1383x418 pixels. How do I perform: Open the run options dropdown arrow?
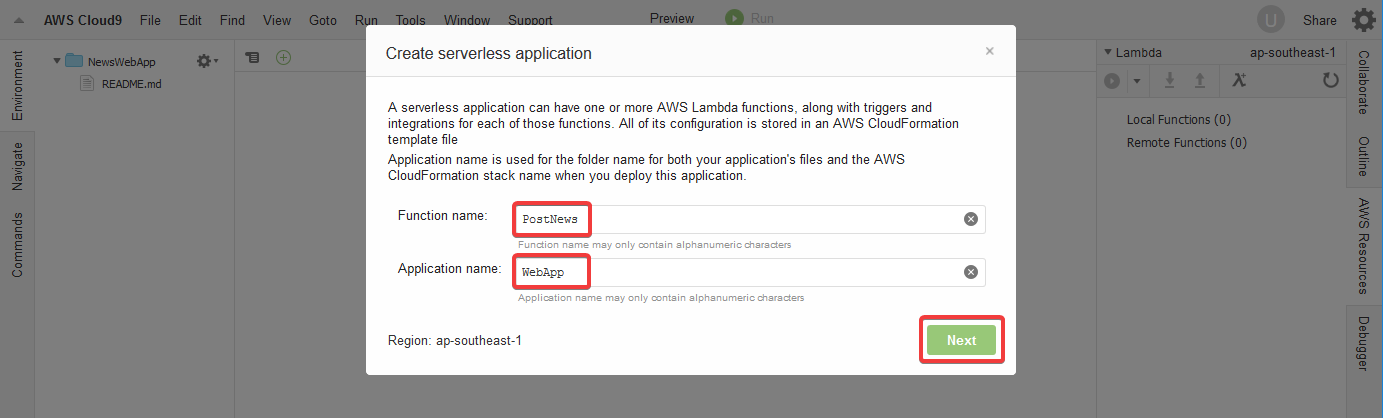coord(1136,80)
